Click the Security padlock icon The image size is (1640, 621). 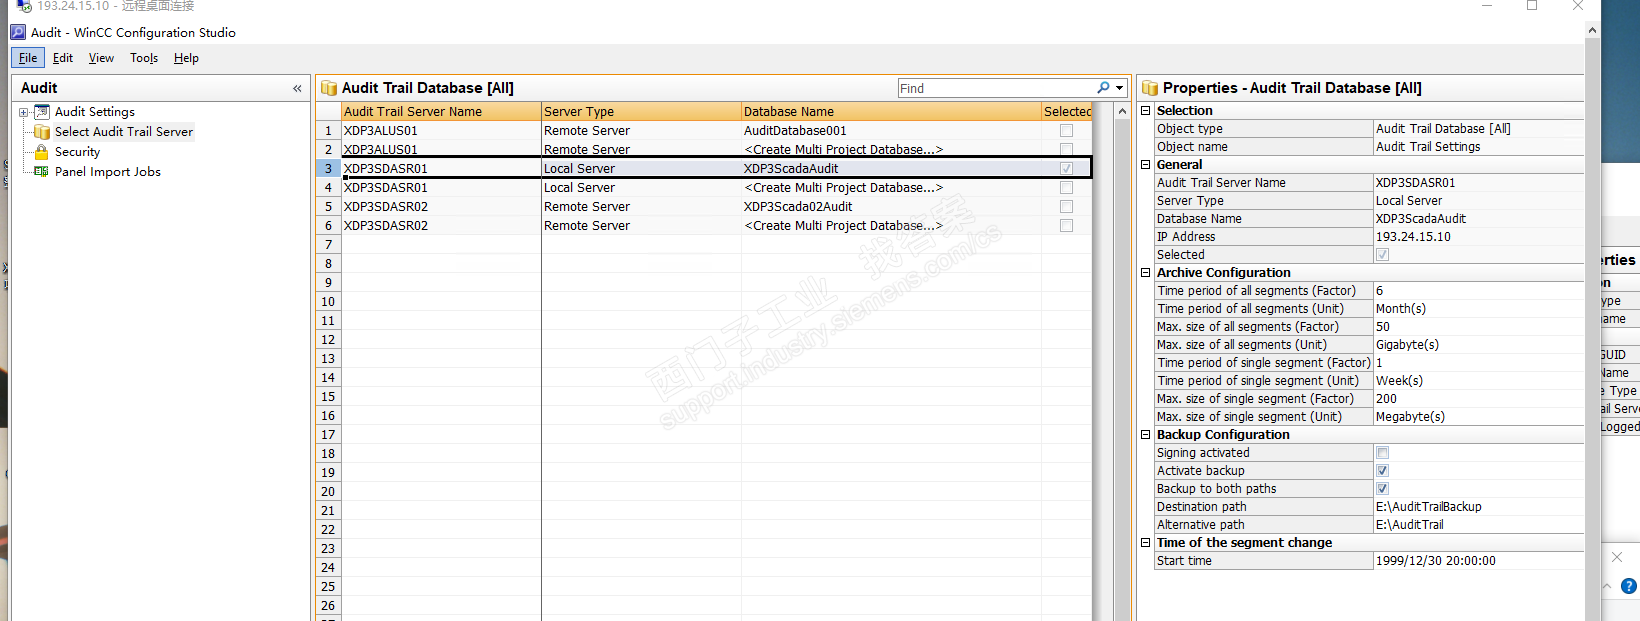click(42, 152)
